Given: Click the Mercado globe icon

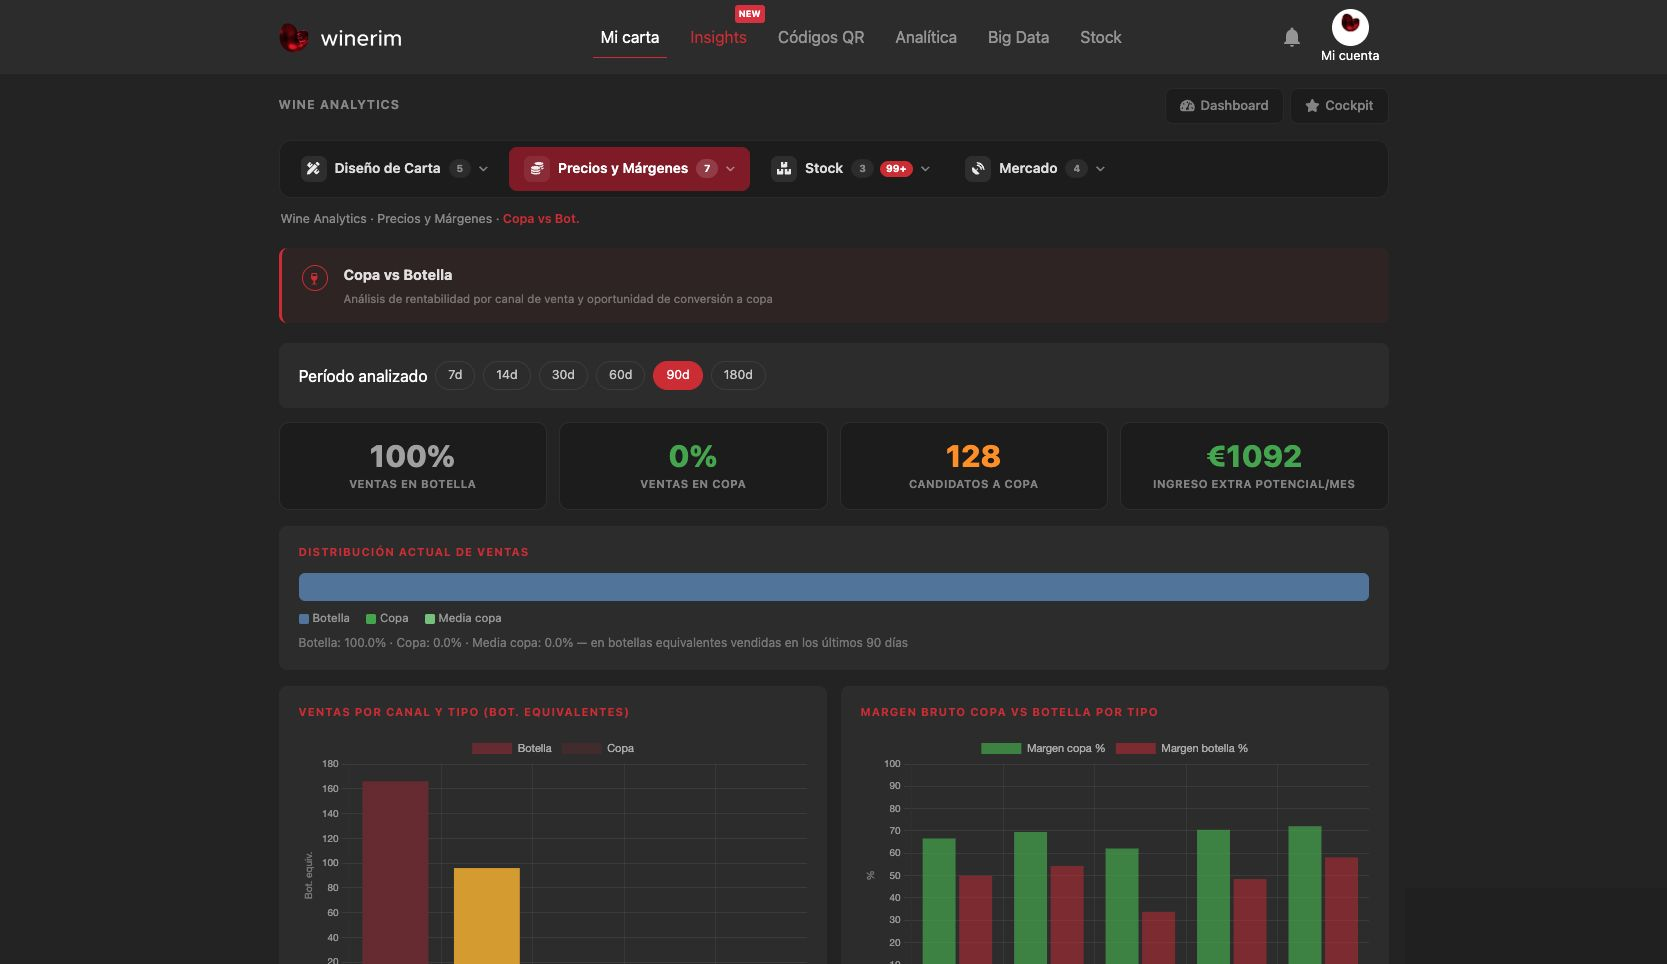Looking at the screenshot, I should pos(978,169).
